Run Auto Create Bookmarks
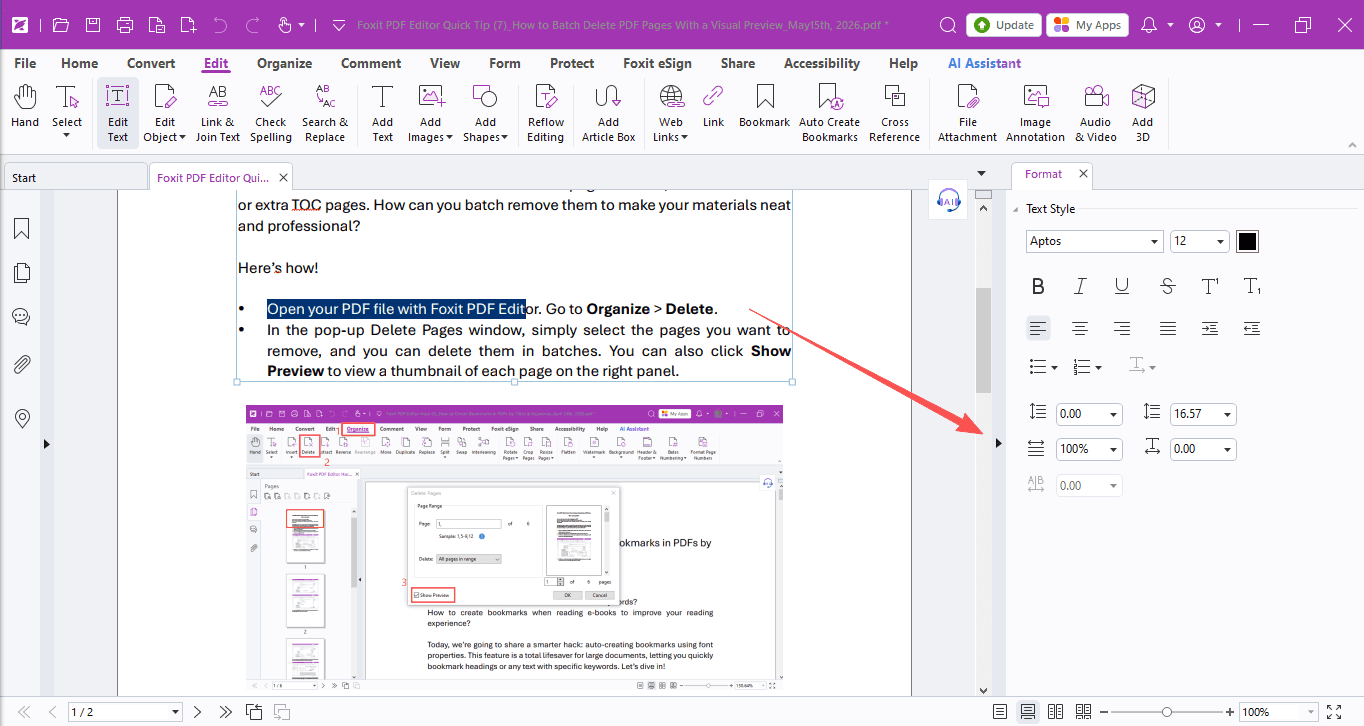Viewport: 1364px width, 726px height. point(829,112)
